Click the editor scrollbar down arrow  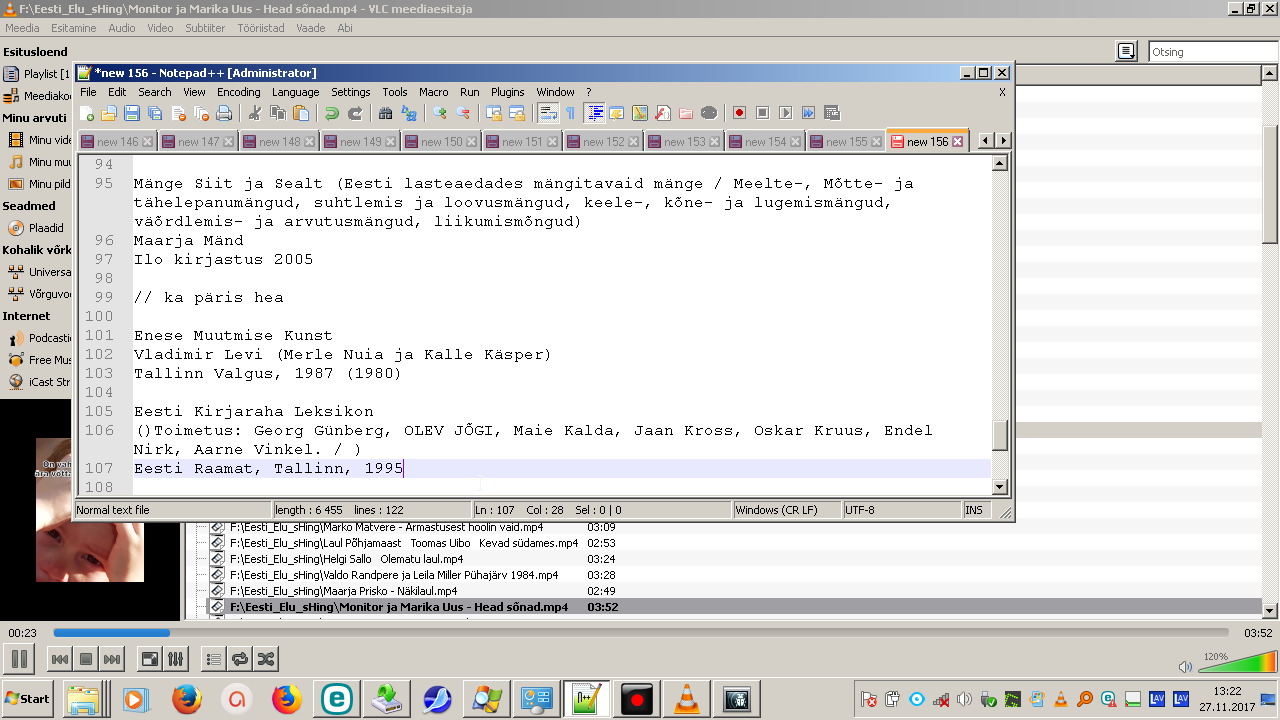click(999, 487)
